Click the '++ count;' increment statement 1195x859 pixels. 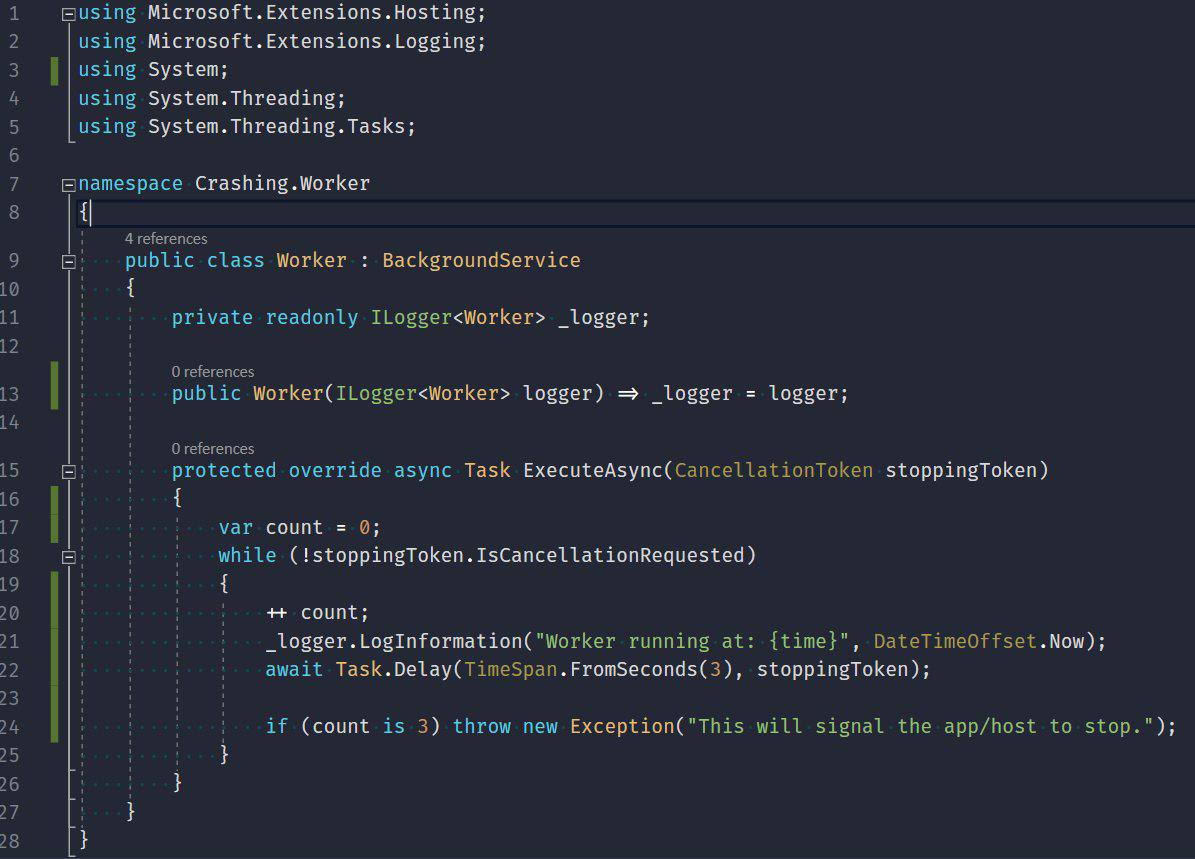pyautogui.click(x=317, y=613)
